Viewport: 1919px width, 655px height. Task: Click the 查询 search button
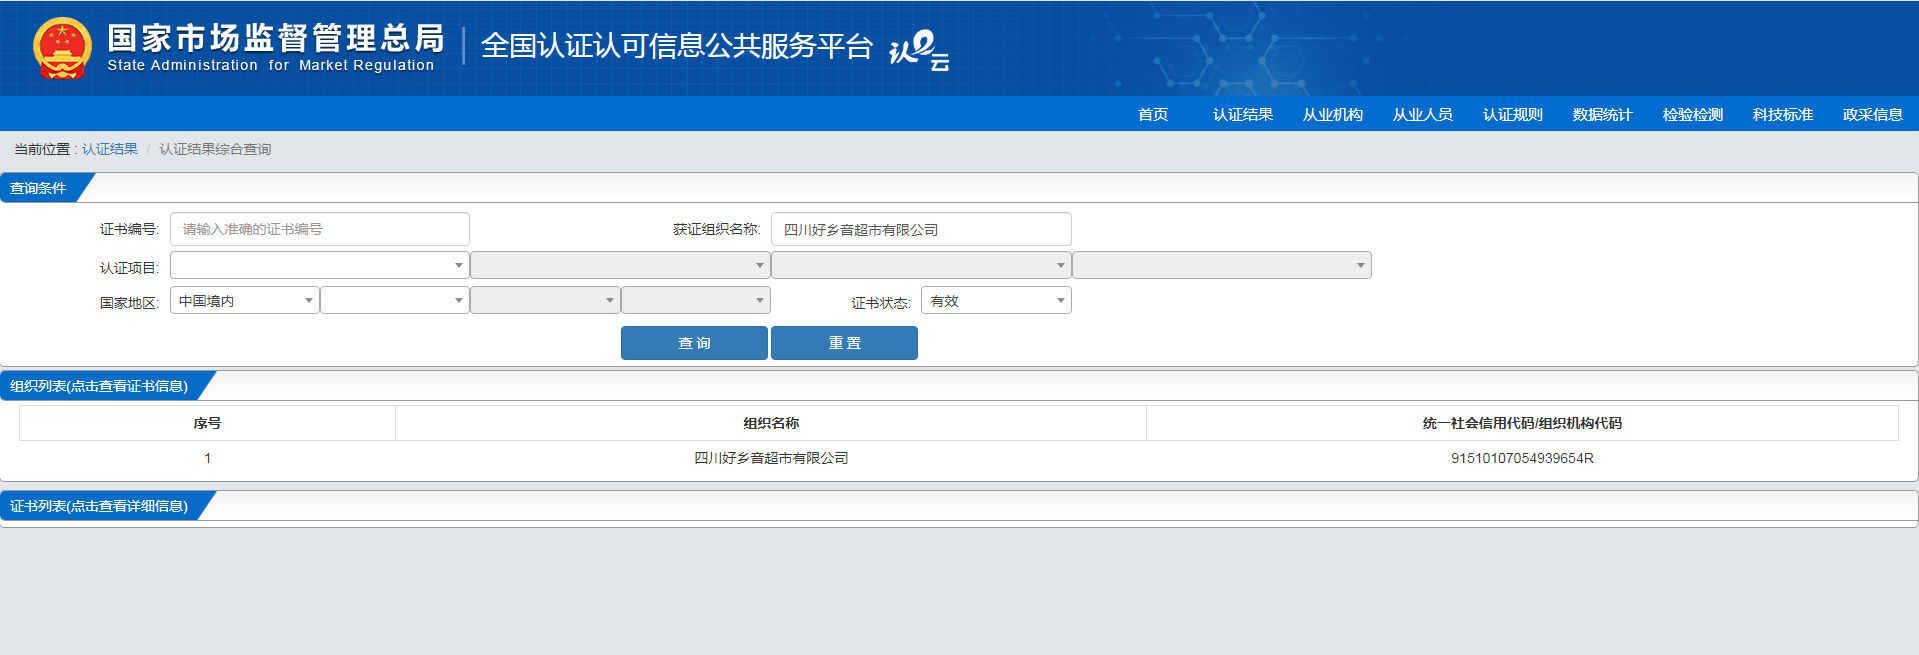(694, 343)
